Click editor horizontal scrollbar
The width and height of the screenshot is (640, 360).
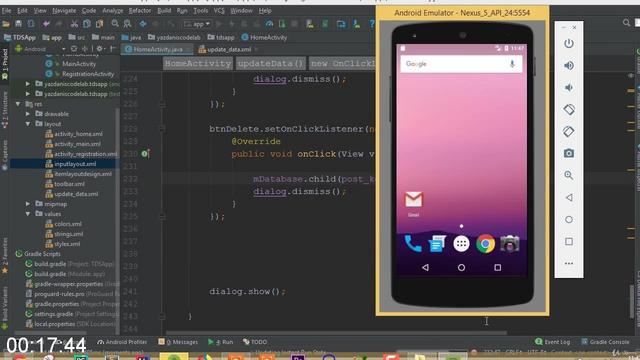pos(337,333)
